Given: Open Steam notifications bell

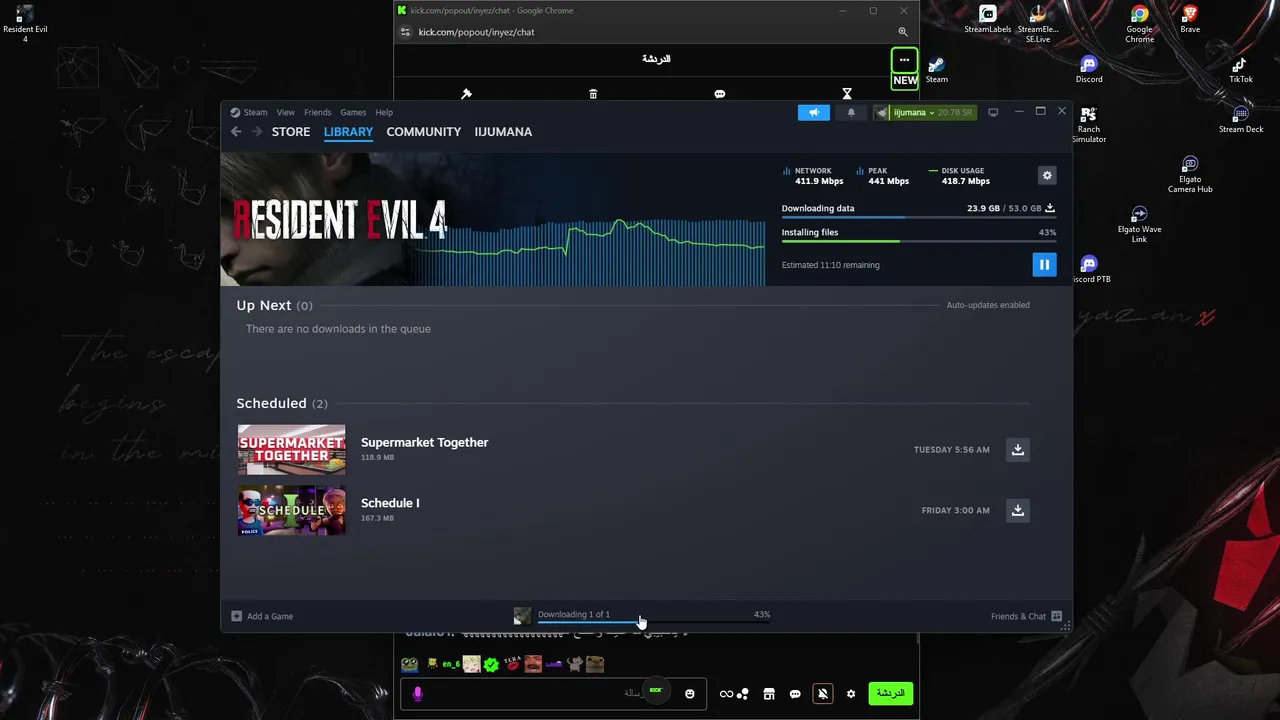Looking at the screenshot, I should click(851, 112).
